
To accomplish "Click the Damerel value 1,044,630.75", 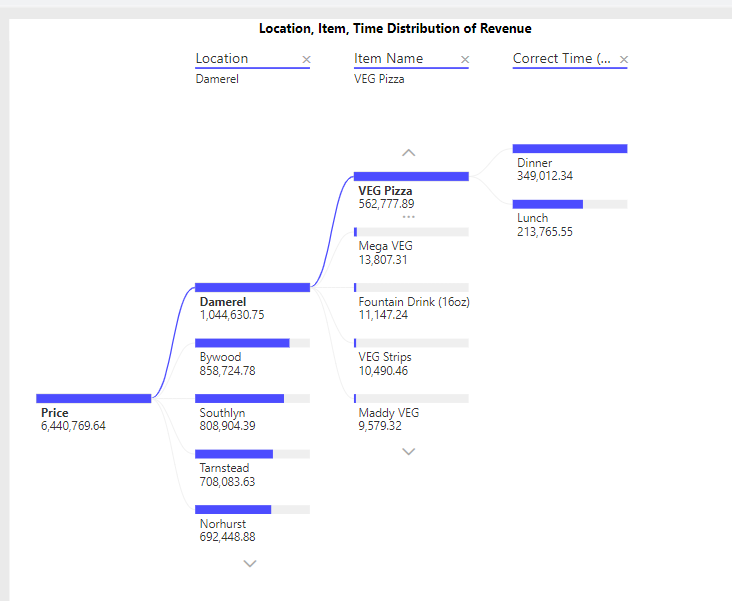I will (232, 315).
